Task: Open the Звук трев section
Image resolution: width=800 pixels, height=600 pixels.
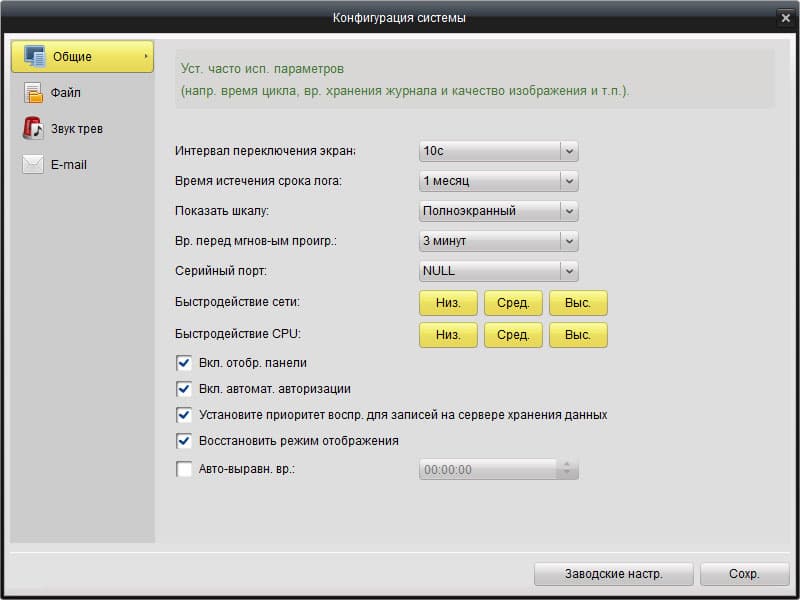Action: point(82,129)
